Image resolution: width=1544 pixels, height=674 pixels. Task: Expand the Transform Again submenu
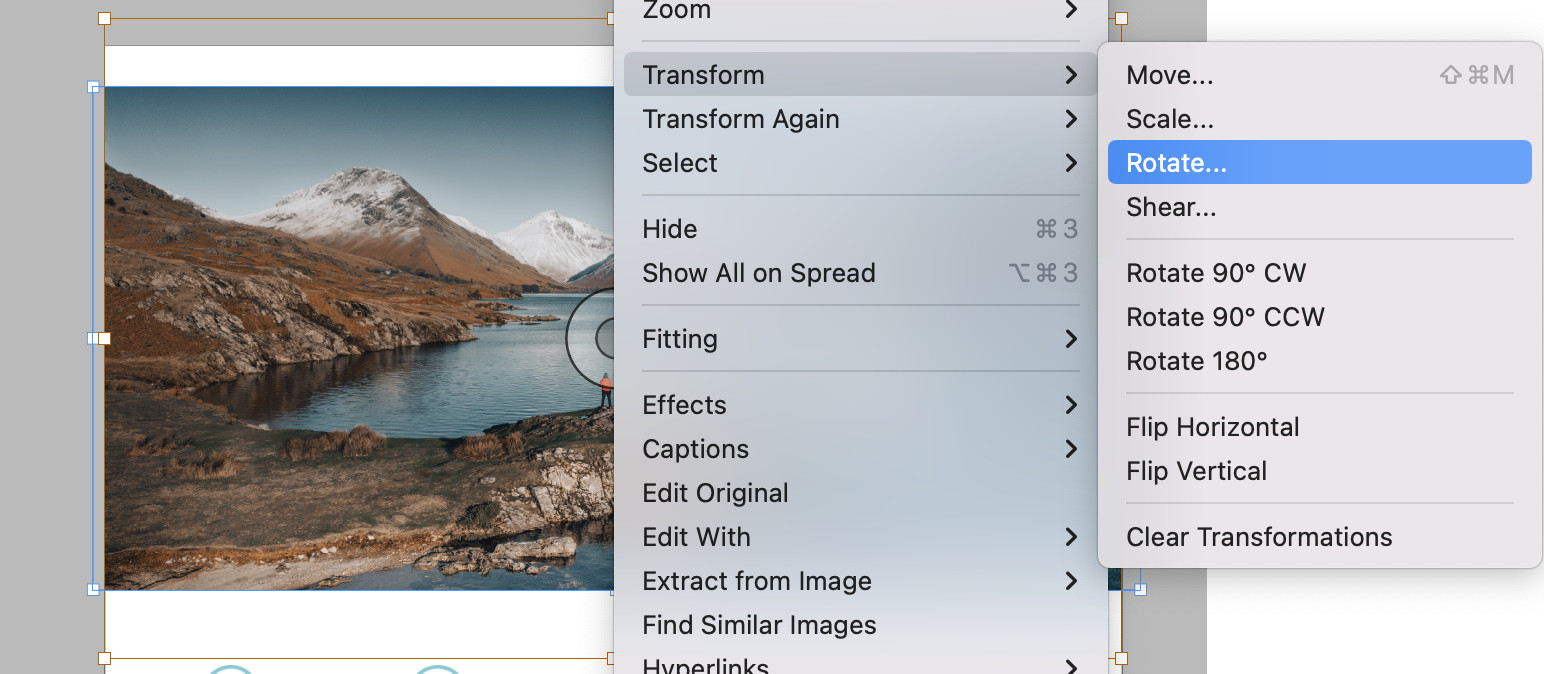[x=860, y=119]
